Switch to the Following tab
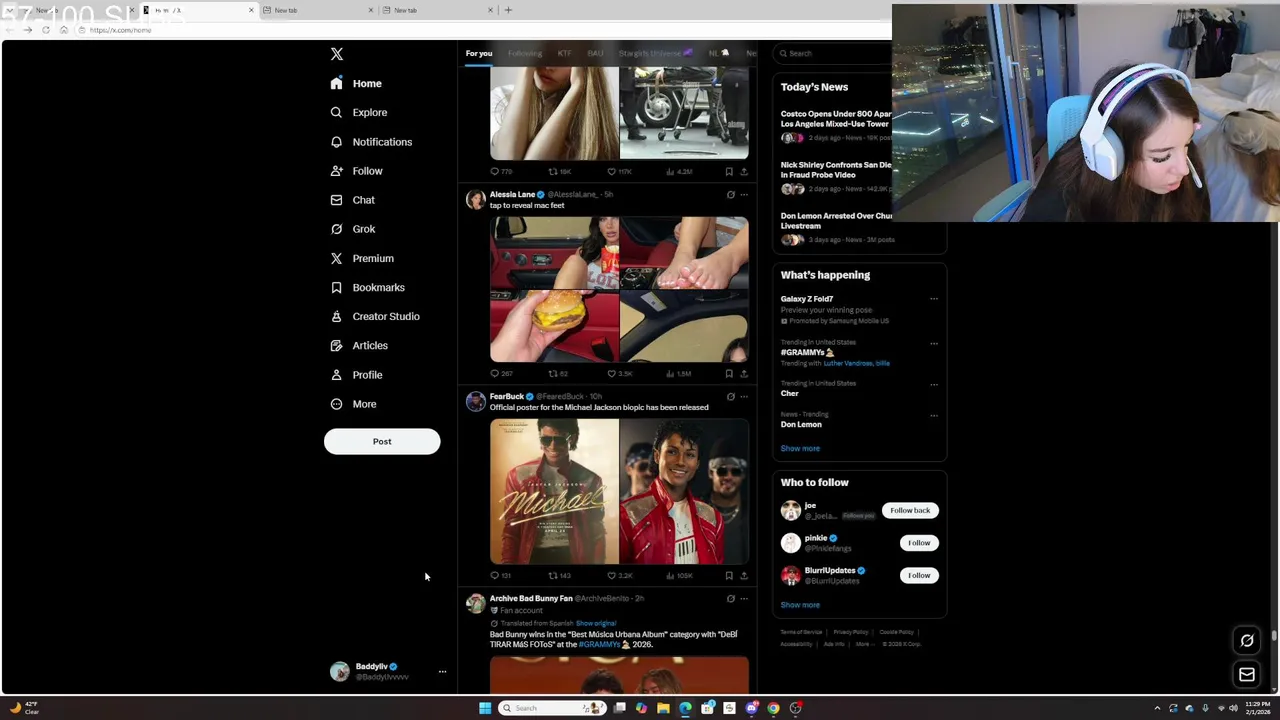Image resolution: width=1280 pixels, height=720 pixels. 525,53
